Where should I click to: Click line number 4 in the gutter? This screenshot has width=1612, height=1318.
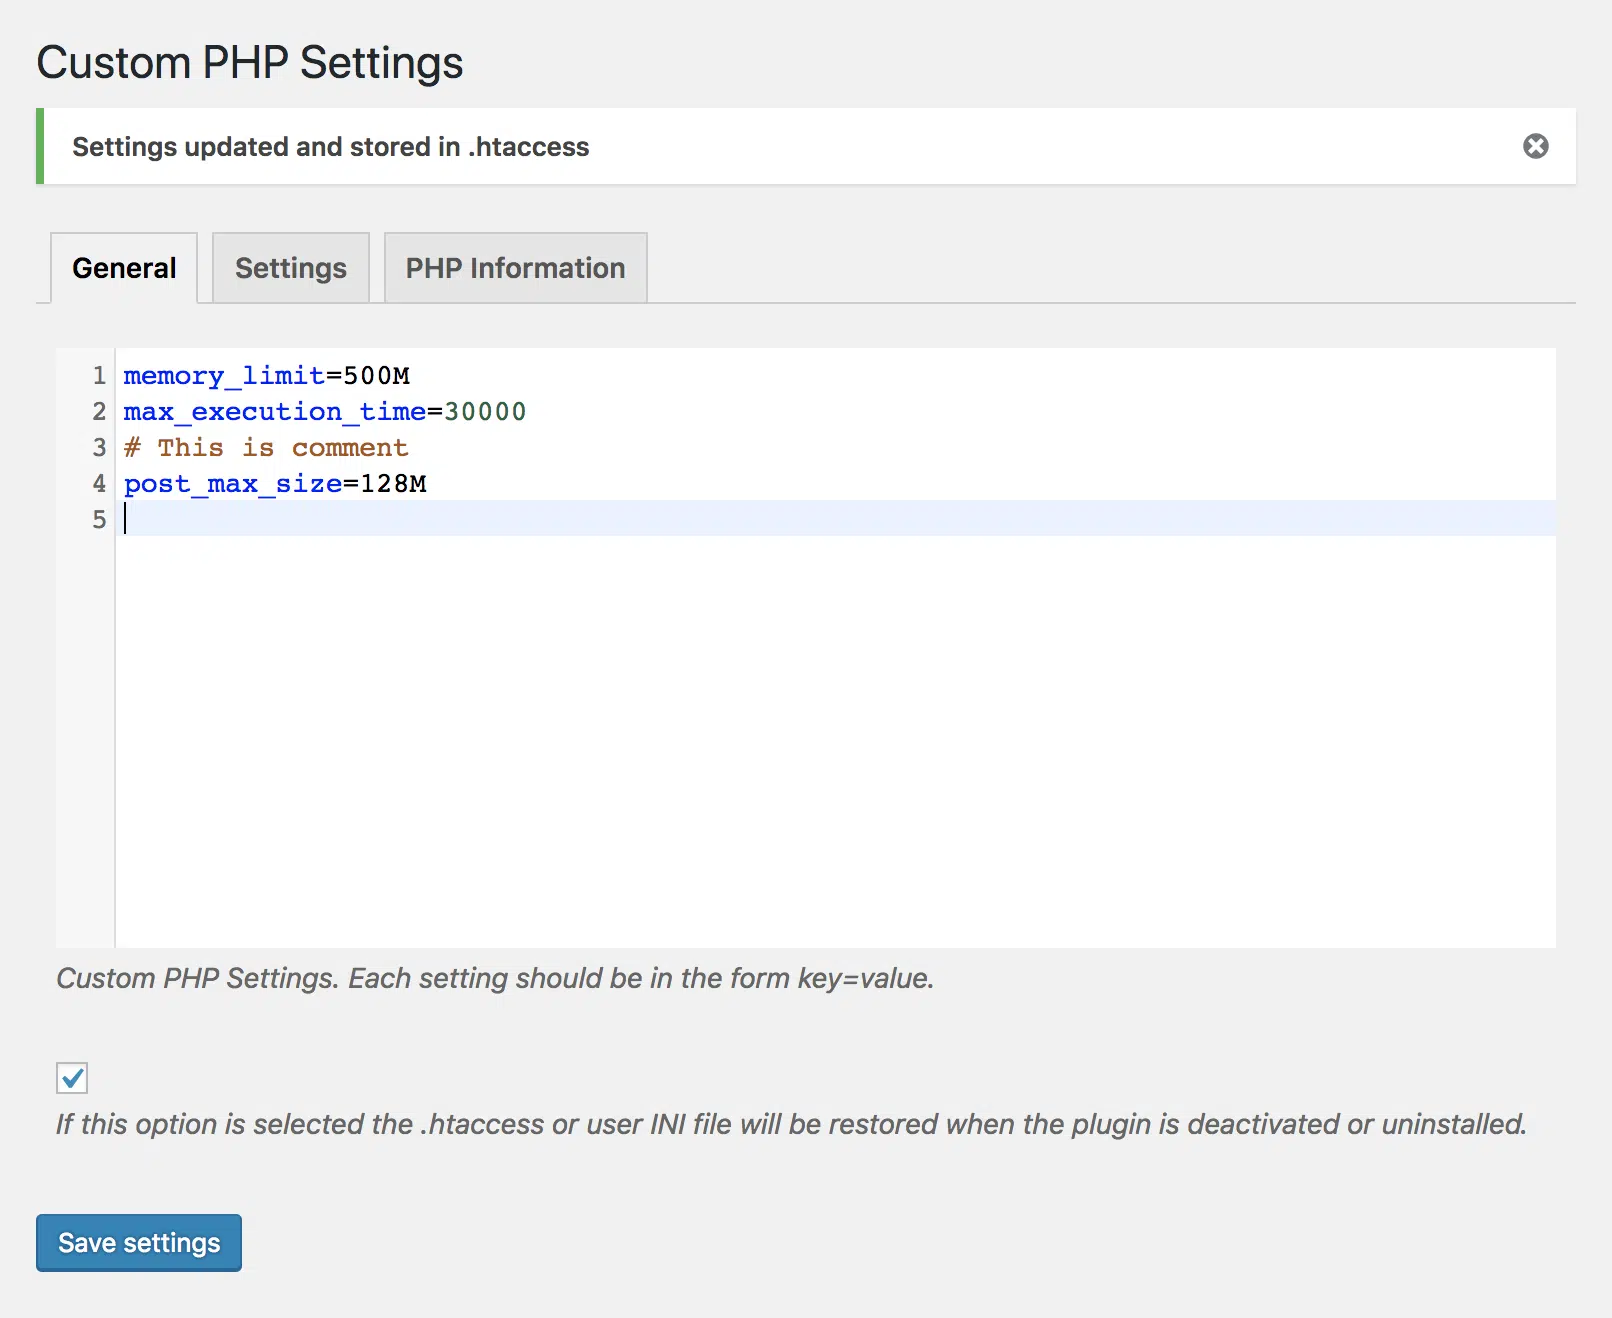(x=98, y=483)
